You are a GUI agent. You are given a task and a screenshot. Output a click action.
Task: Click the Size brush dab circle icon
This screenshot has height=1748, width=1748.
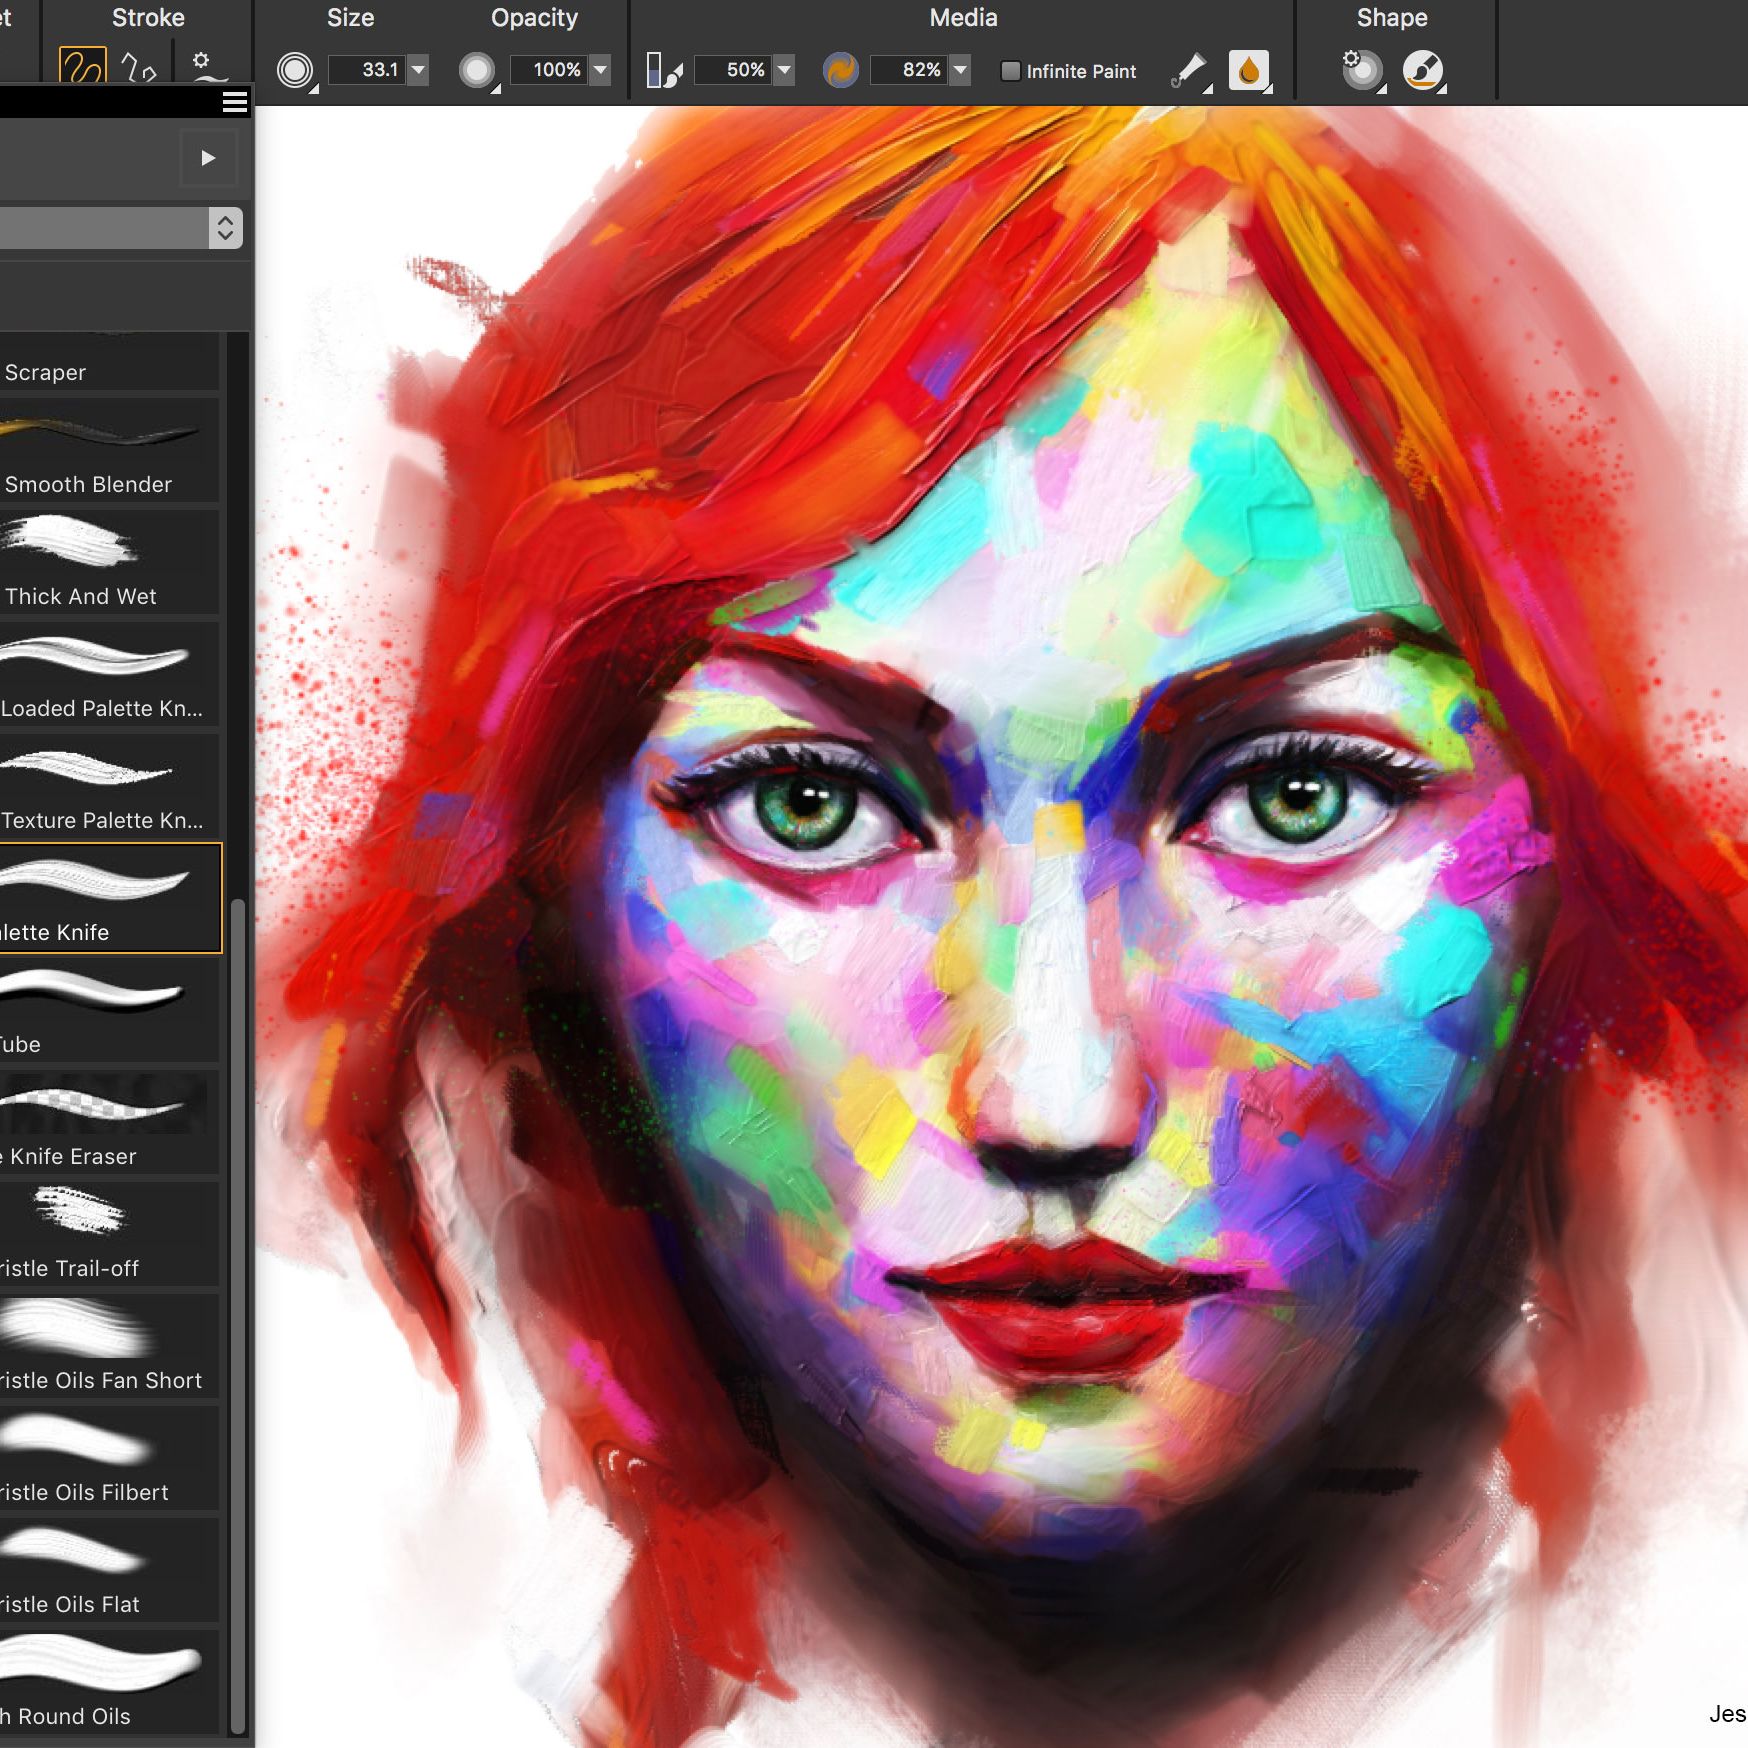[294, 70]
